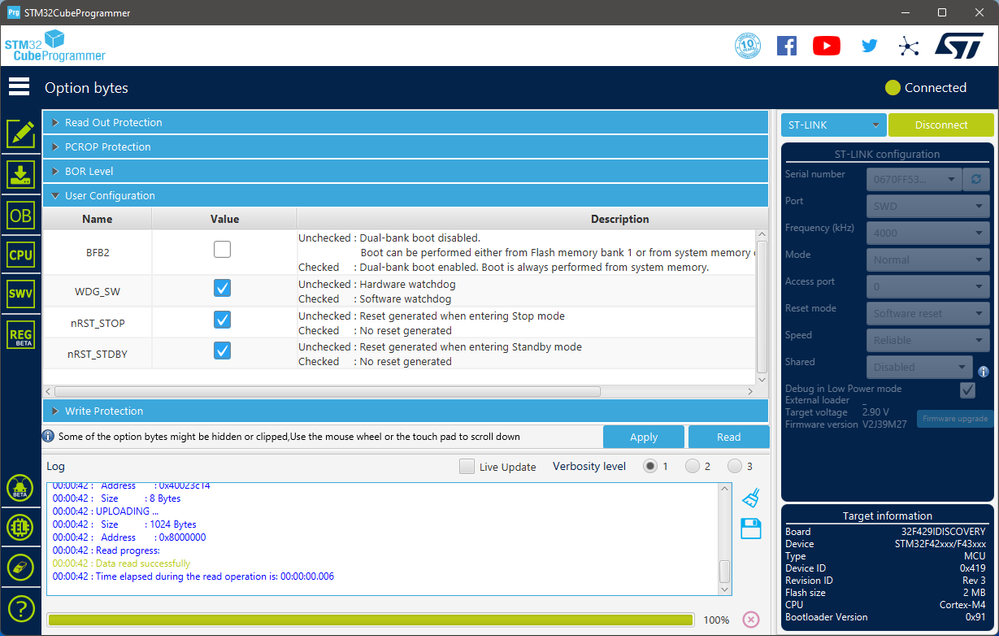Viewport: 999px width, 636px height.
Task: Open the Facebook link icon
Action: click(x=787, y=46)
